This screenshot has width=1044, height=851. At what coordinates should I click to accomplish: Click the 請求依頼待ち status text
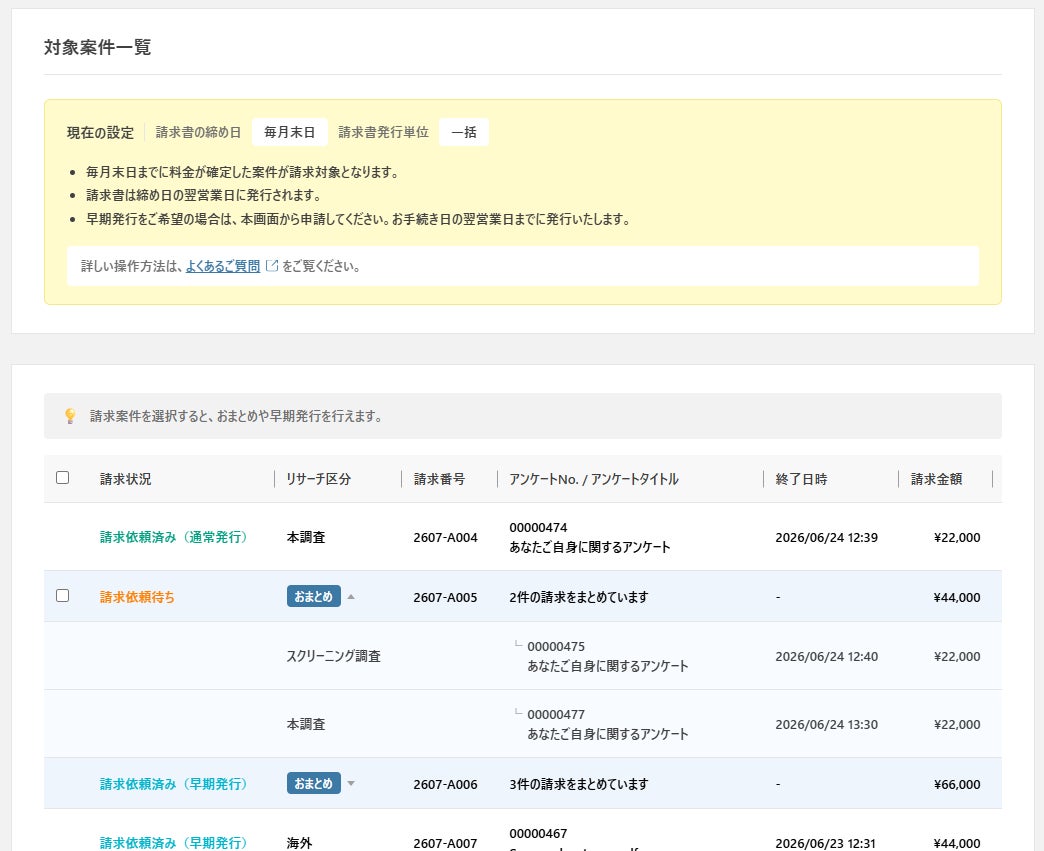(x=137, y=597)
